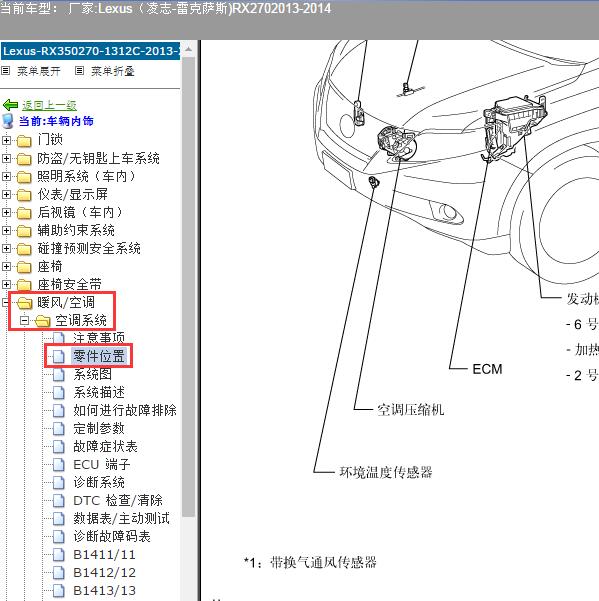Expand the 碰撞预测安全系统 tree node
Screen dimensions: 599x601
point(6,248)
